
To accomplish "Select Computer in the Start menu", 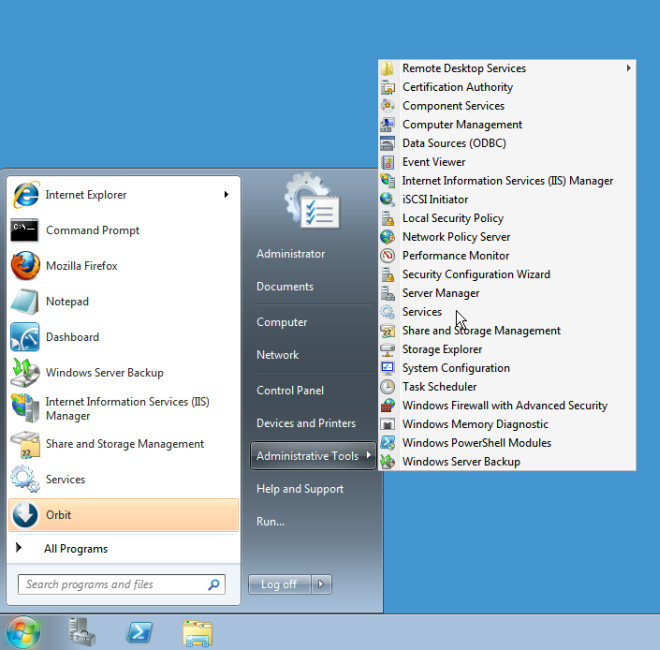I will click(282, 322).
